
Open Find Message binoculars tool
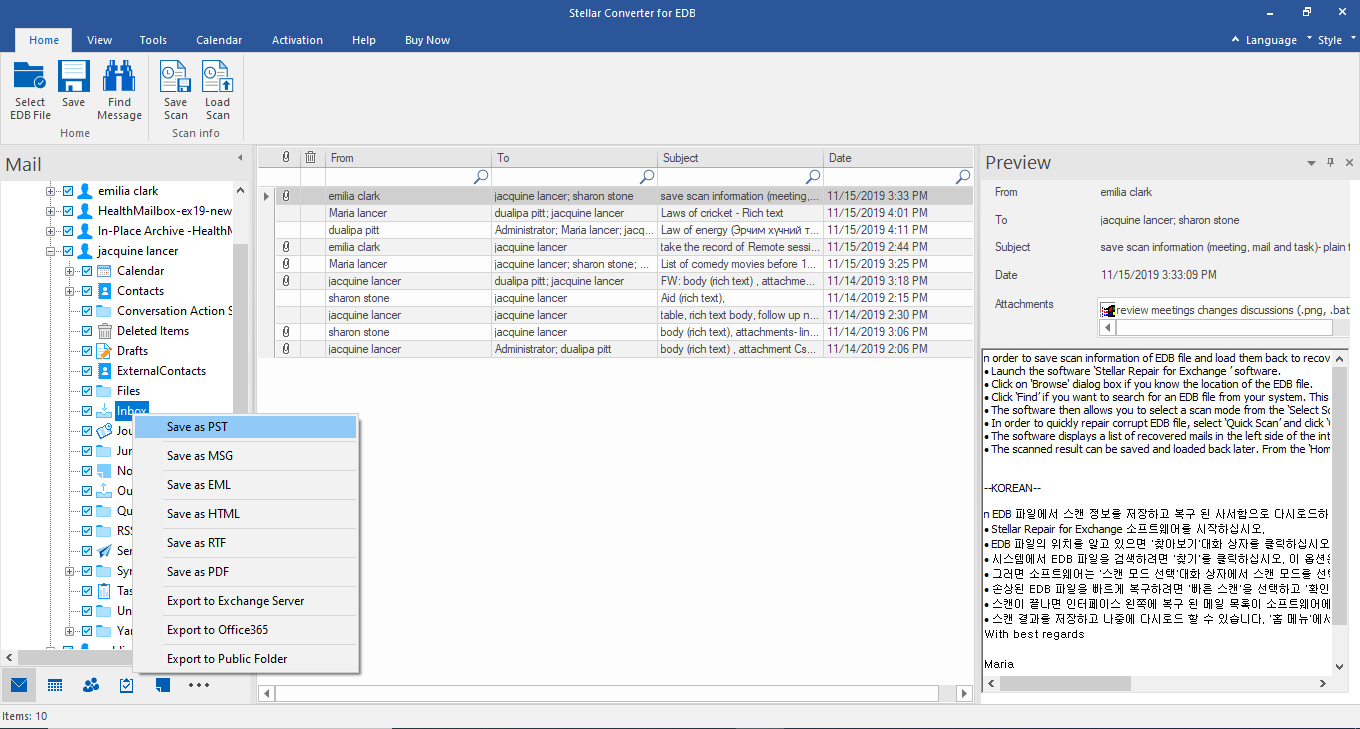(x=119, y=76)
